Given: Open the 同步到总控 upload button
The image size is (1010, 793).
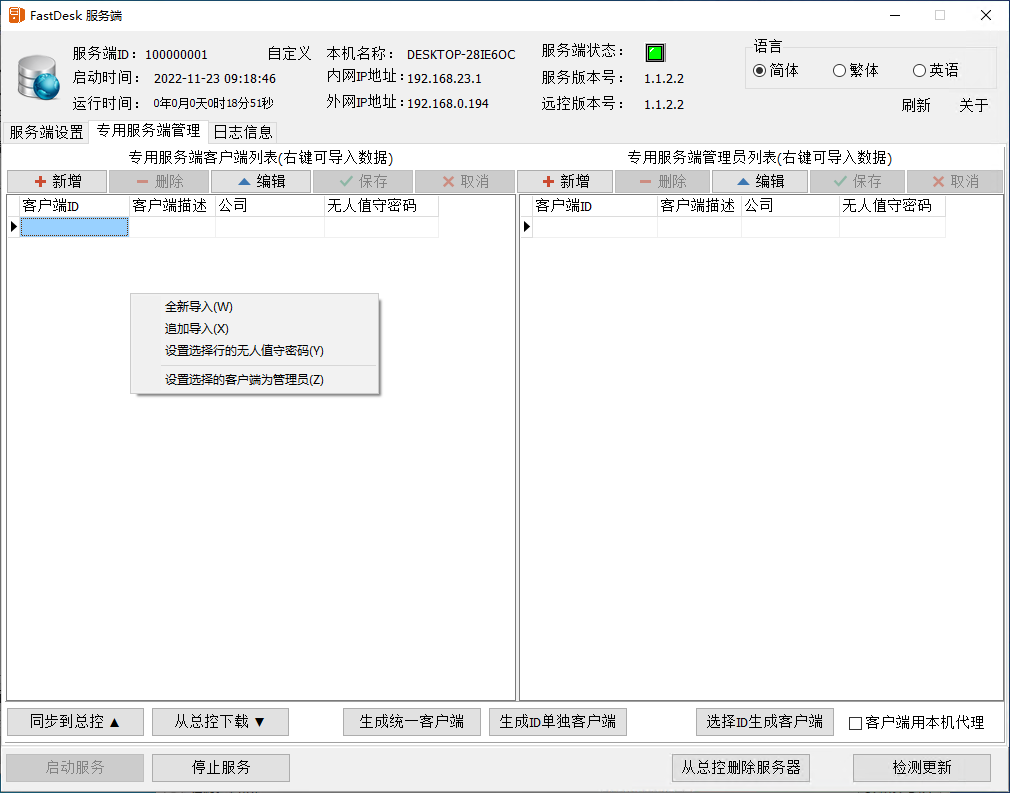Looking at the screenshot, I should [x=75, y=721].
